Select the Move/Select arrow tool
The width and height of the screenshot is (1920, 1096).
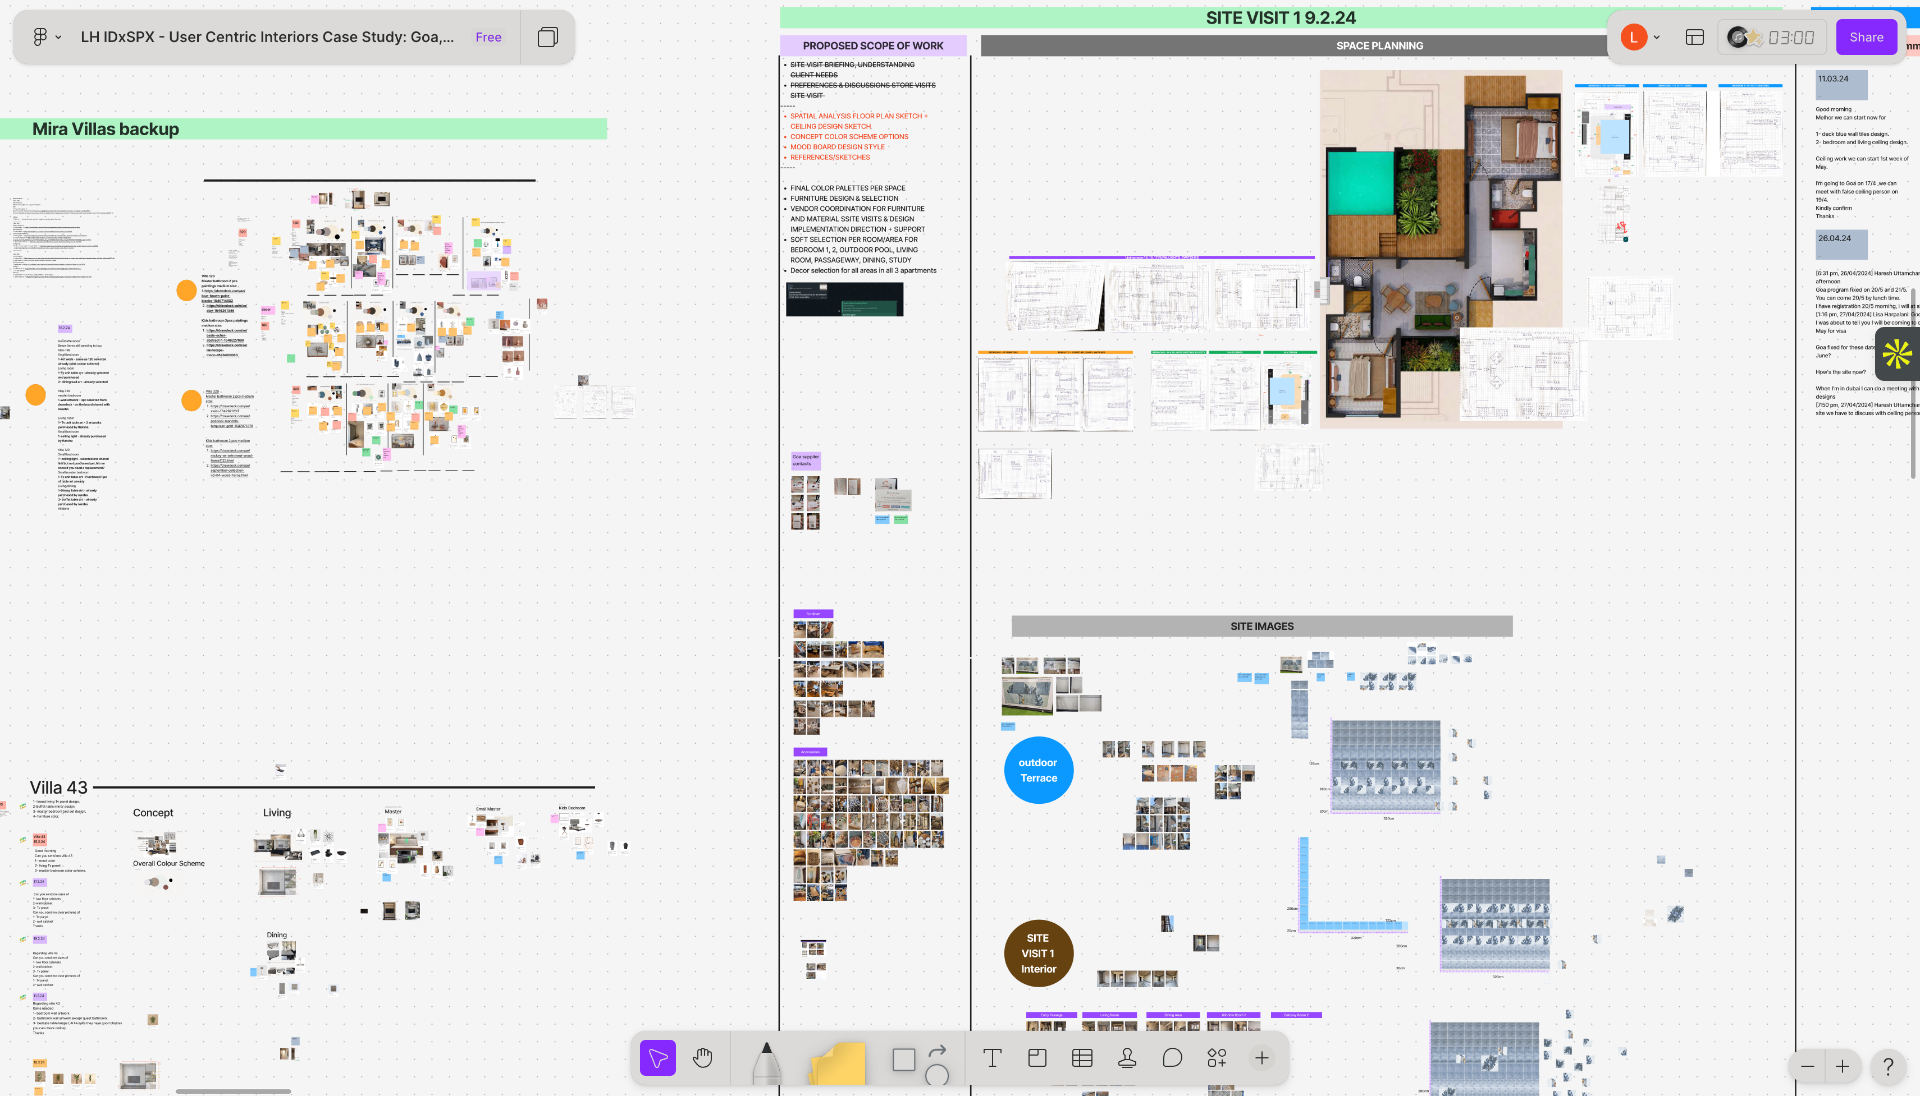point(658,1058)
